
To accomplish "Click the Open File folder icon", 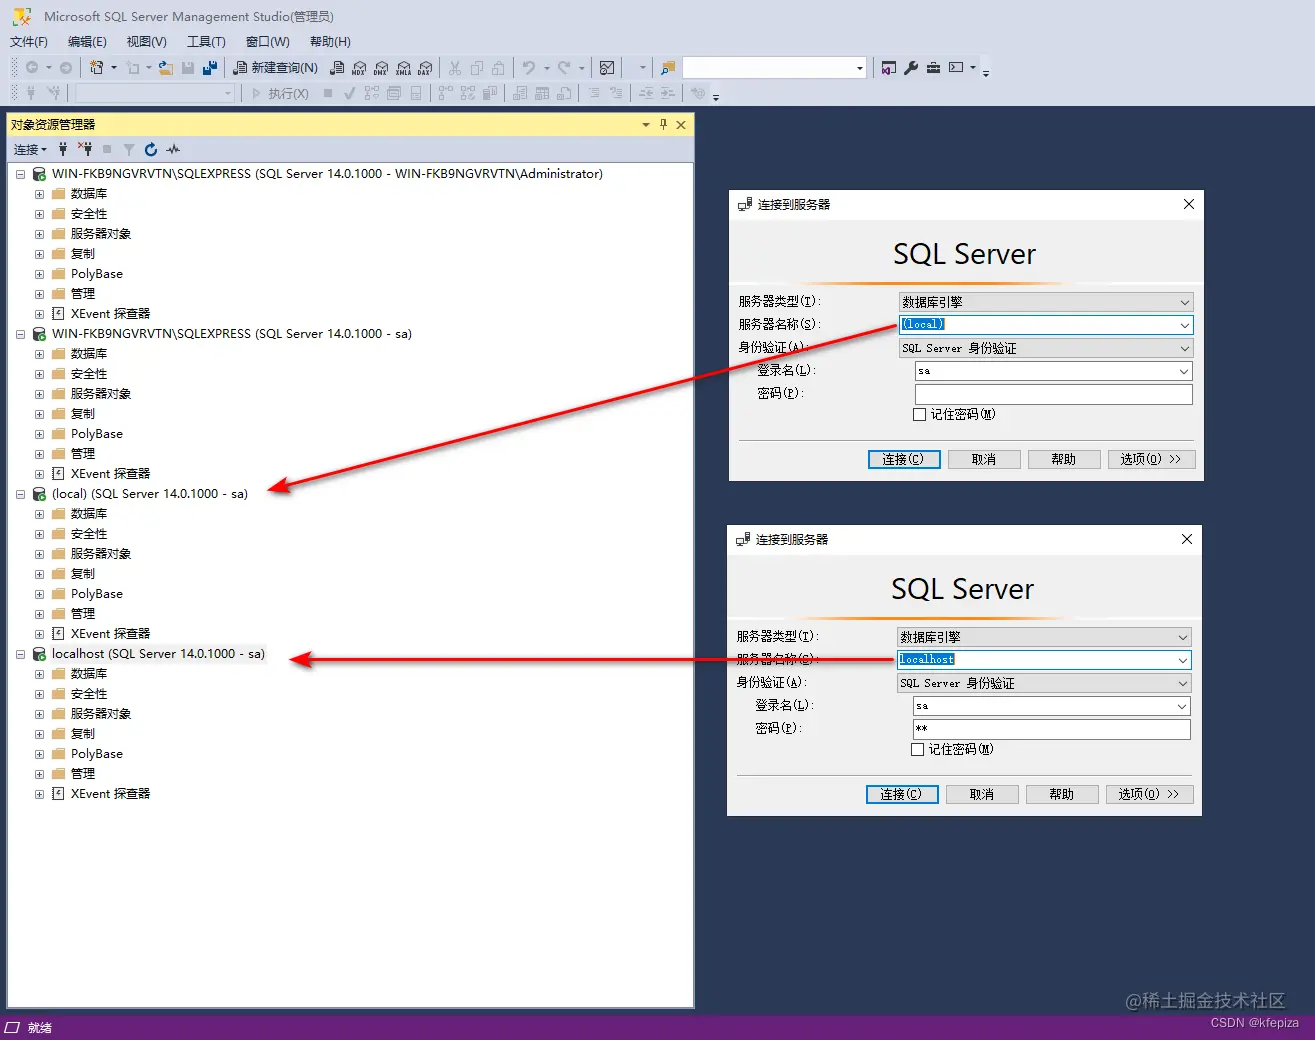I will [166, 68].
